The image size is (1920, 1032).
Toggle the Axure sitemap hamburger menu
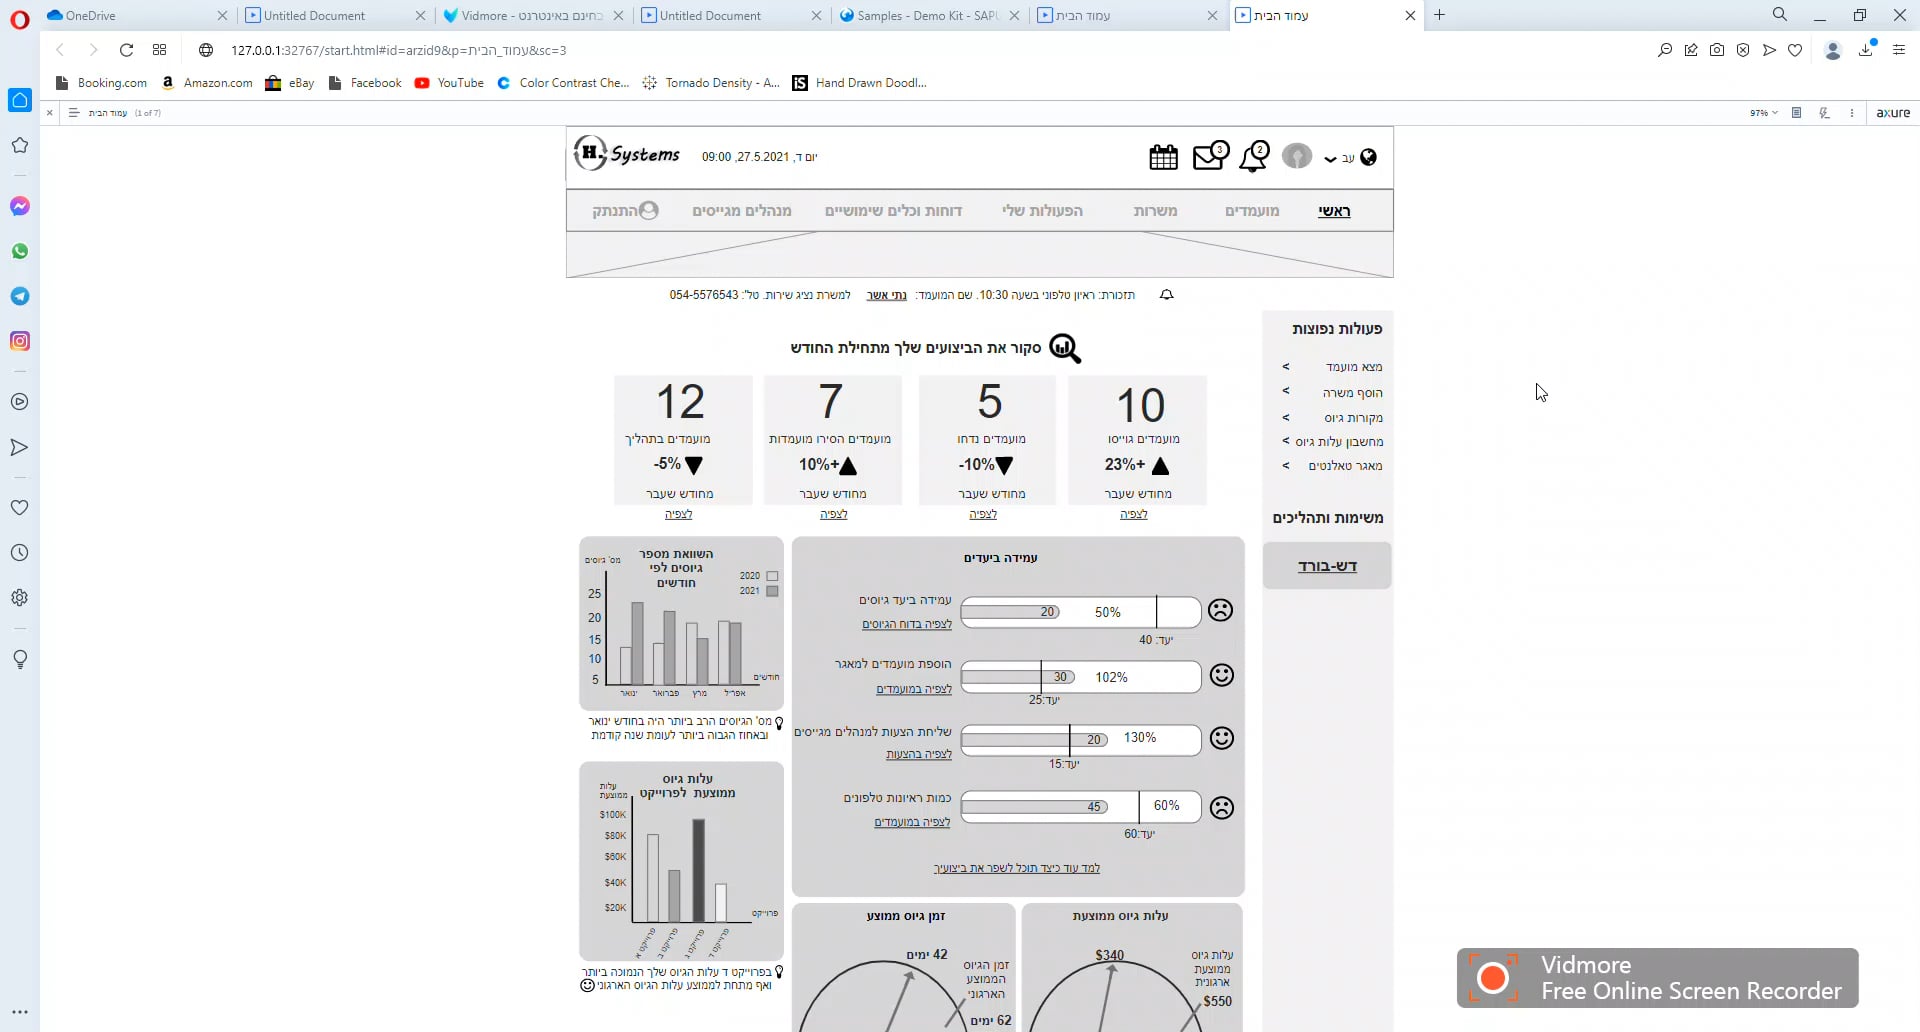(x=73, y=113)
